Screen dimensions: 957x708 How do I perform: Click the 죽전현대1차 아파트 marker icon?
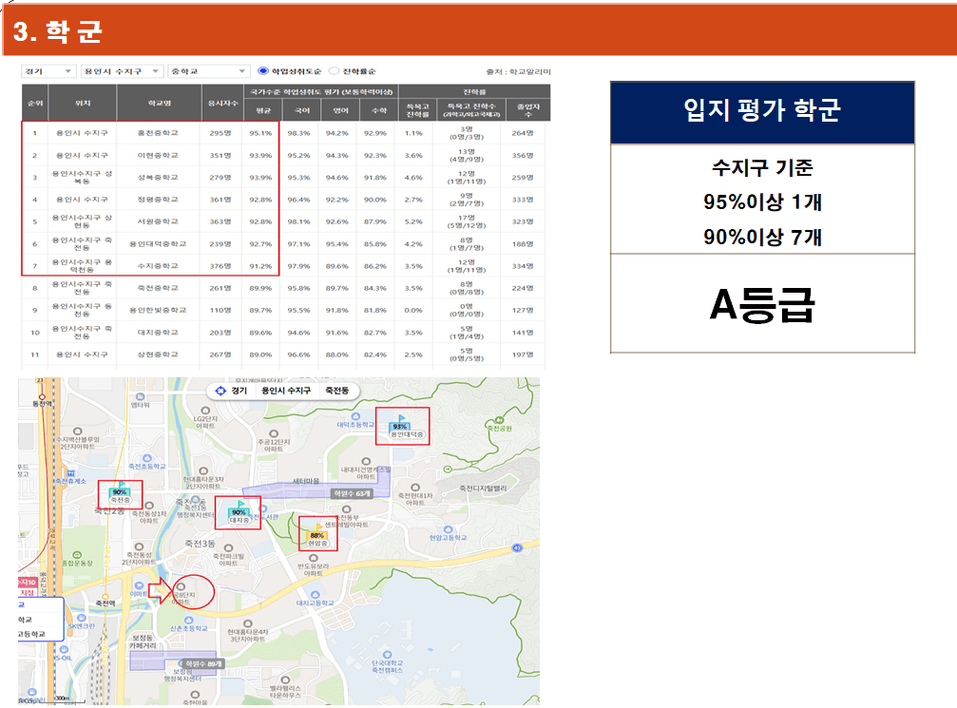pyautogui.click(x=415, y=487)
